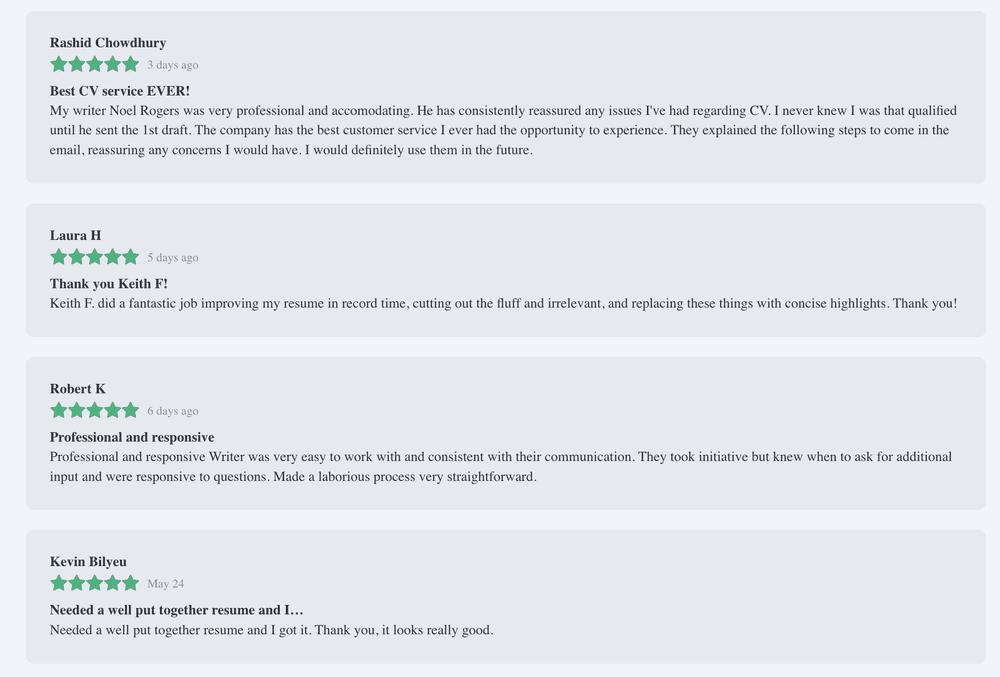Click the 'Professional and responsive' review title
Image resolution: width=1000 pixels, height=677 pixels.
tap(132, 437)
